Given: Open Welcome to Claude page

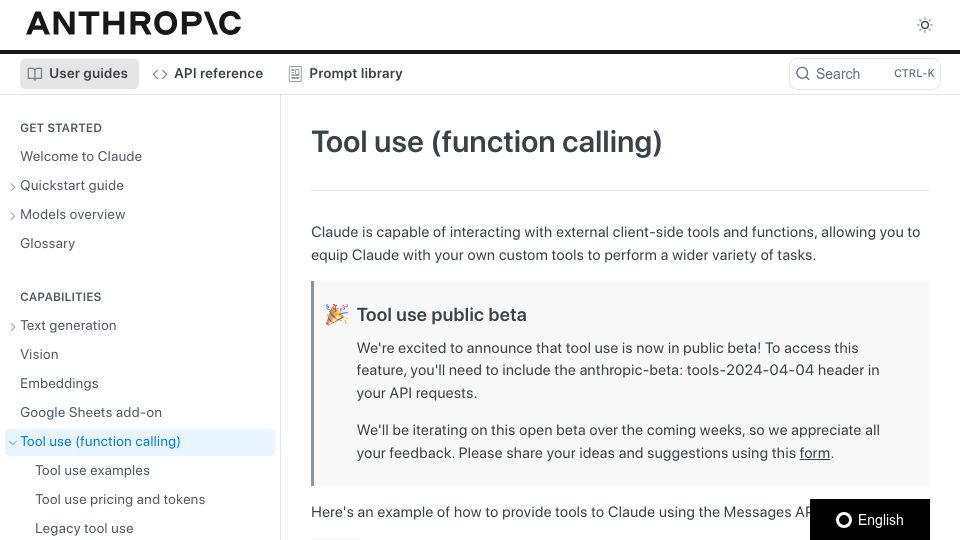Looking at the screenshot, I should pos(81,156).
